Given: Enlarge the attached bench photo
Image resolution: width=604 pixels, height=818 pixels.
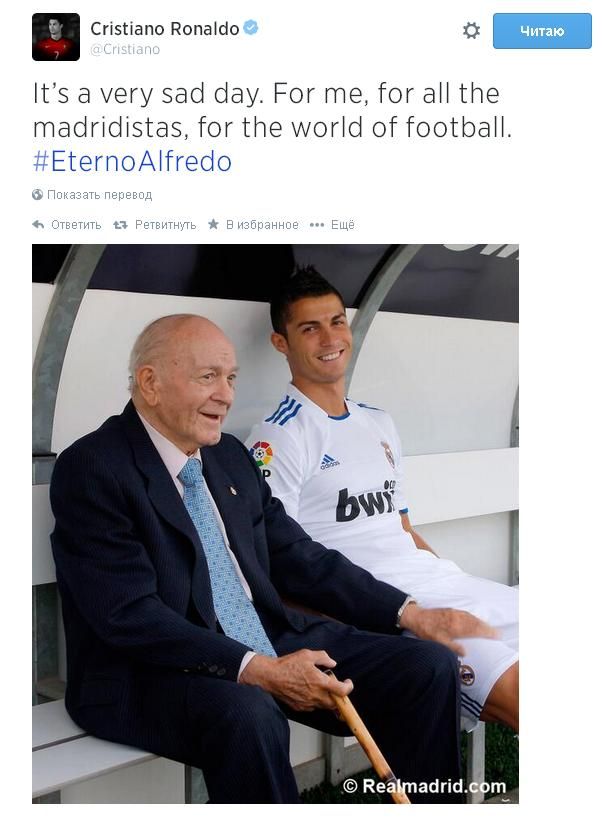Looking at the screenshot, I should [x=275, y=524].
